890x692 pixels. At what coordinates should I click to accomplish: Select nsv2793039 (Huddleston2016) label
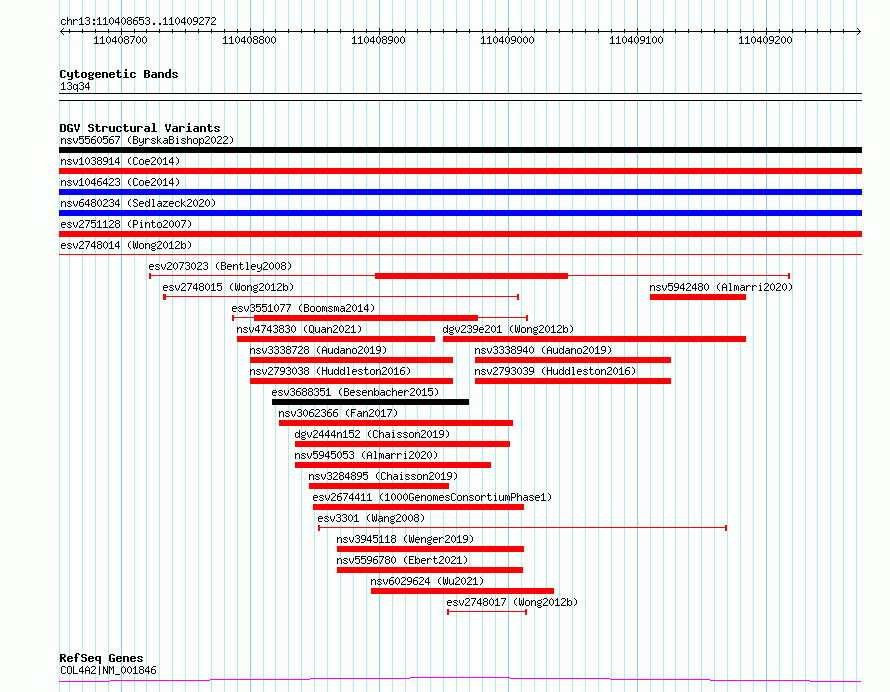tap(555, 371)
